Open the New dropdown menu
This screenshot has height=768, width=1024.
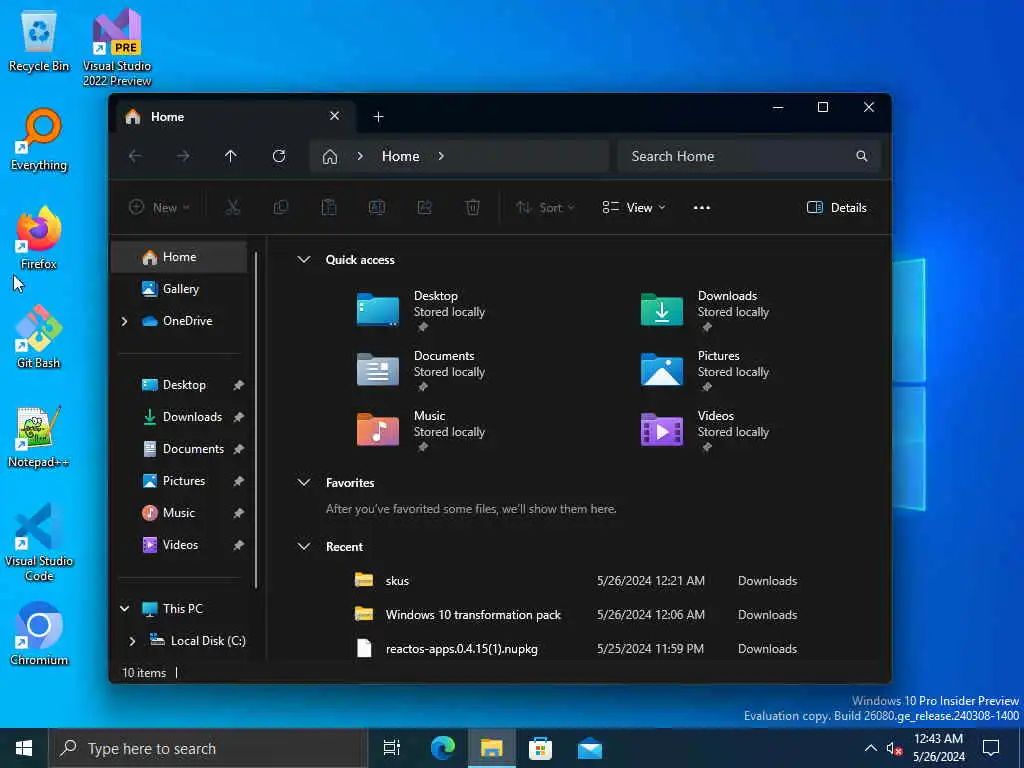[159, 208]
